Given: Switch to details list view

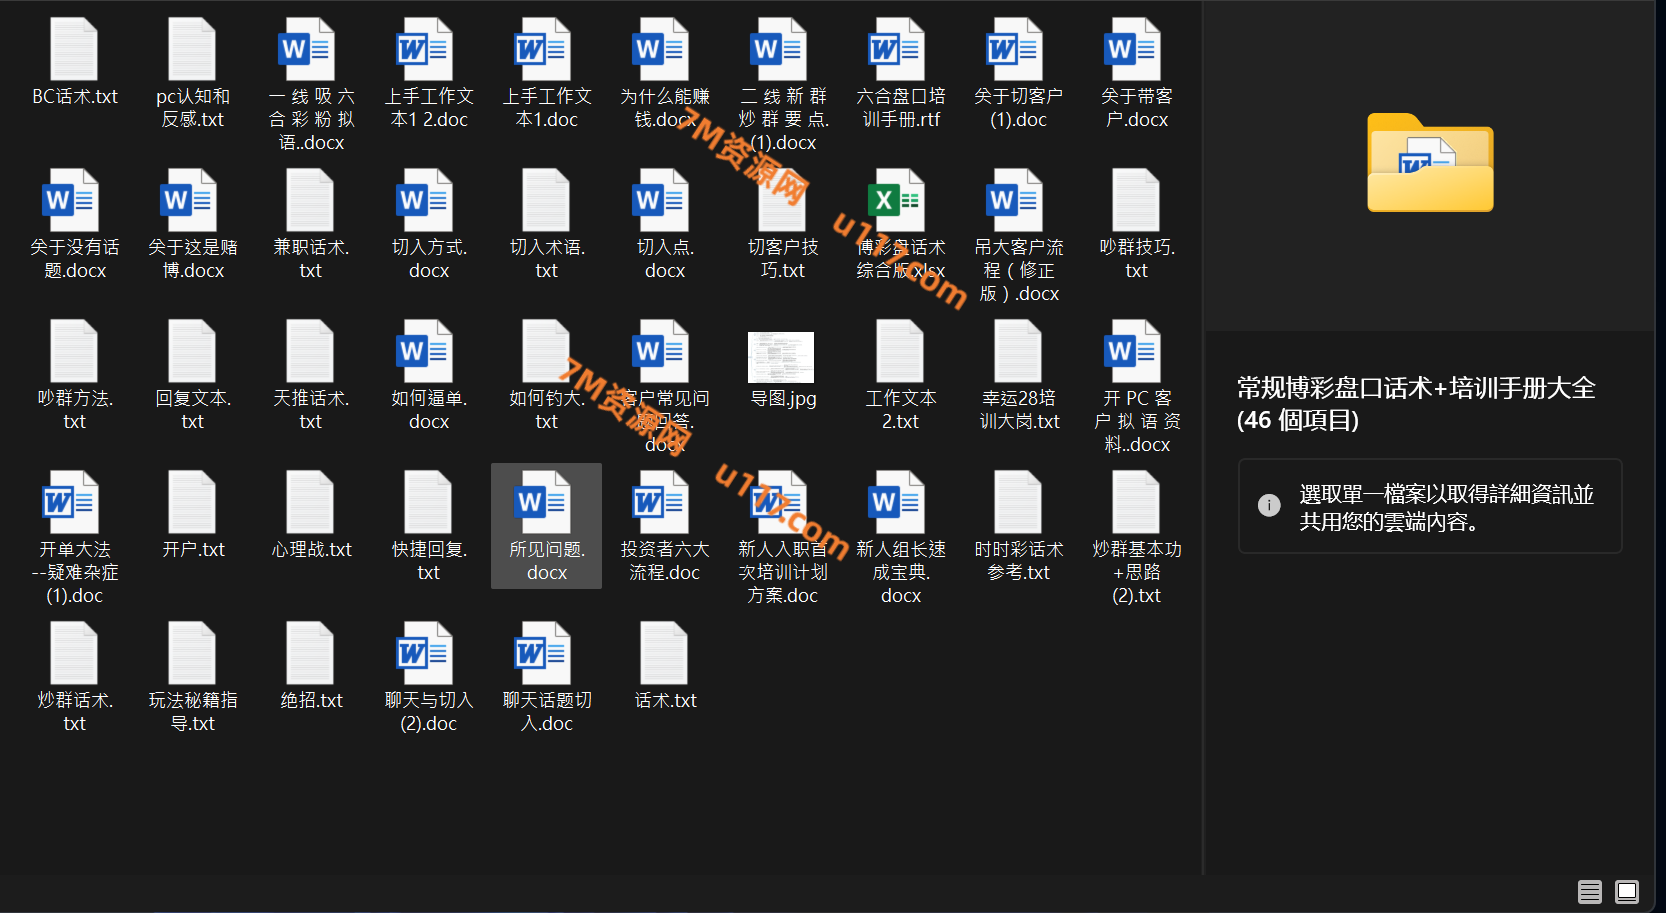Looking at the screenshot, I should 1590,891.
